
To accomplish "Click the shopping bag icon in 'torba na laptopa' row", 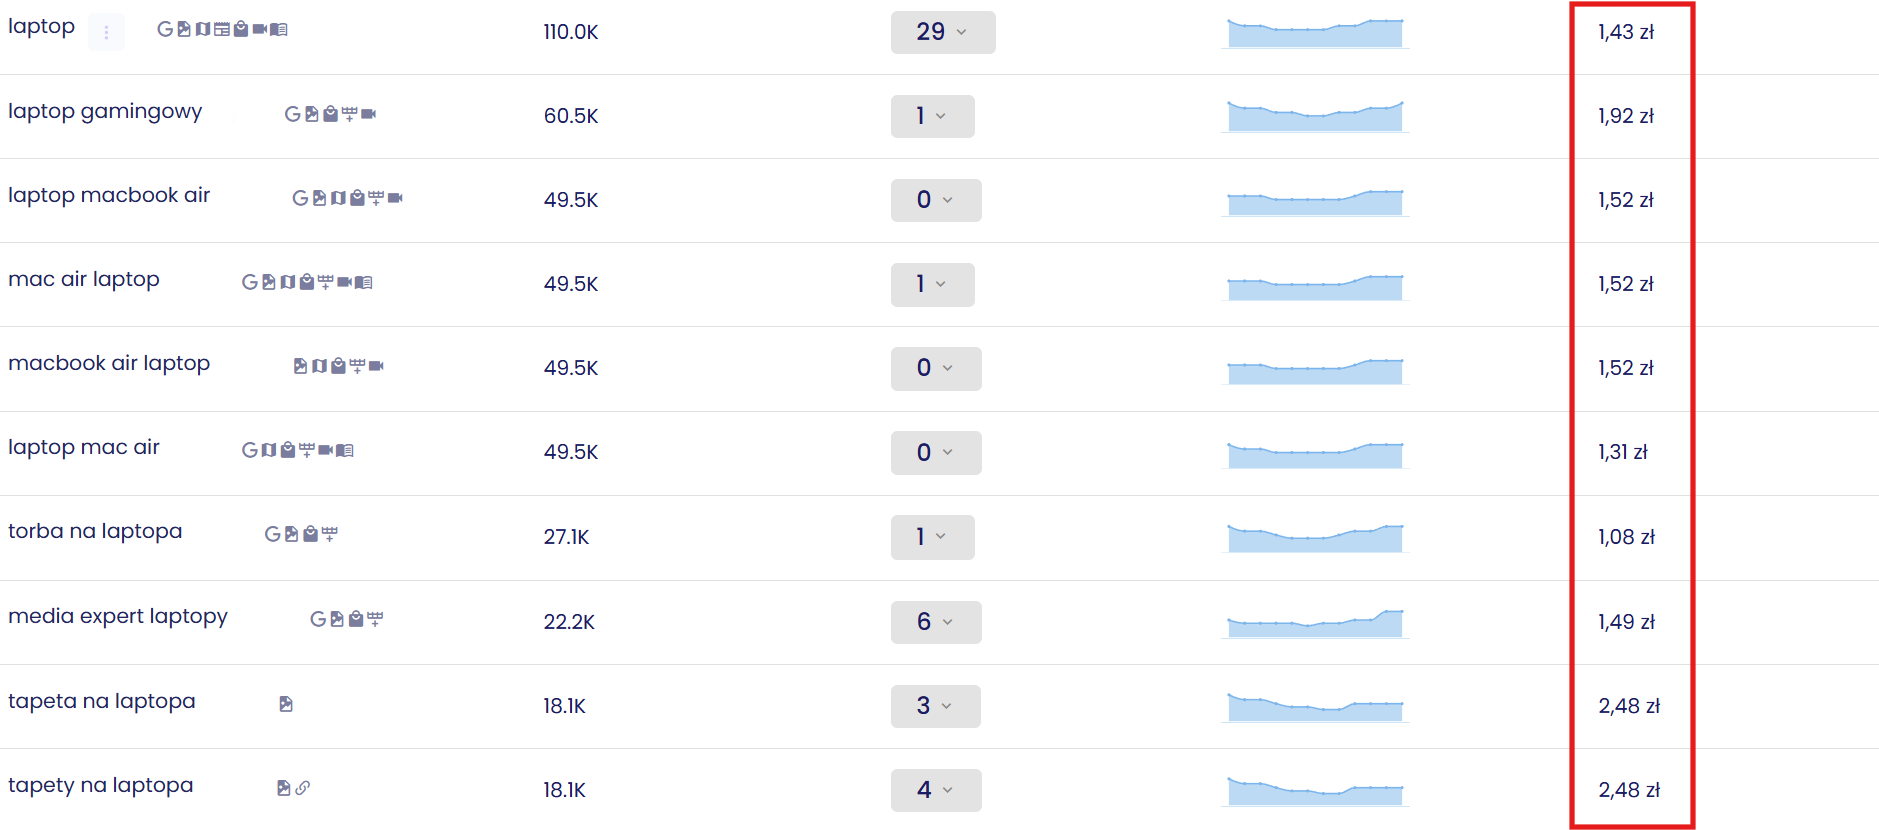I will coord(311,534).
